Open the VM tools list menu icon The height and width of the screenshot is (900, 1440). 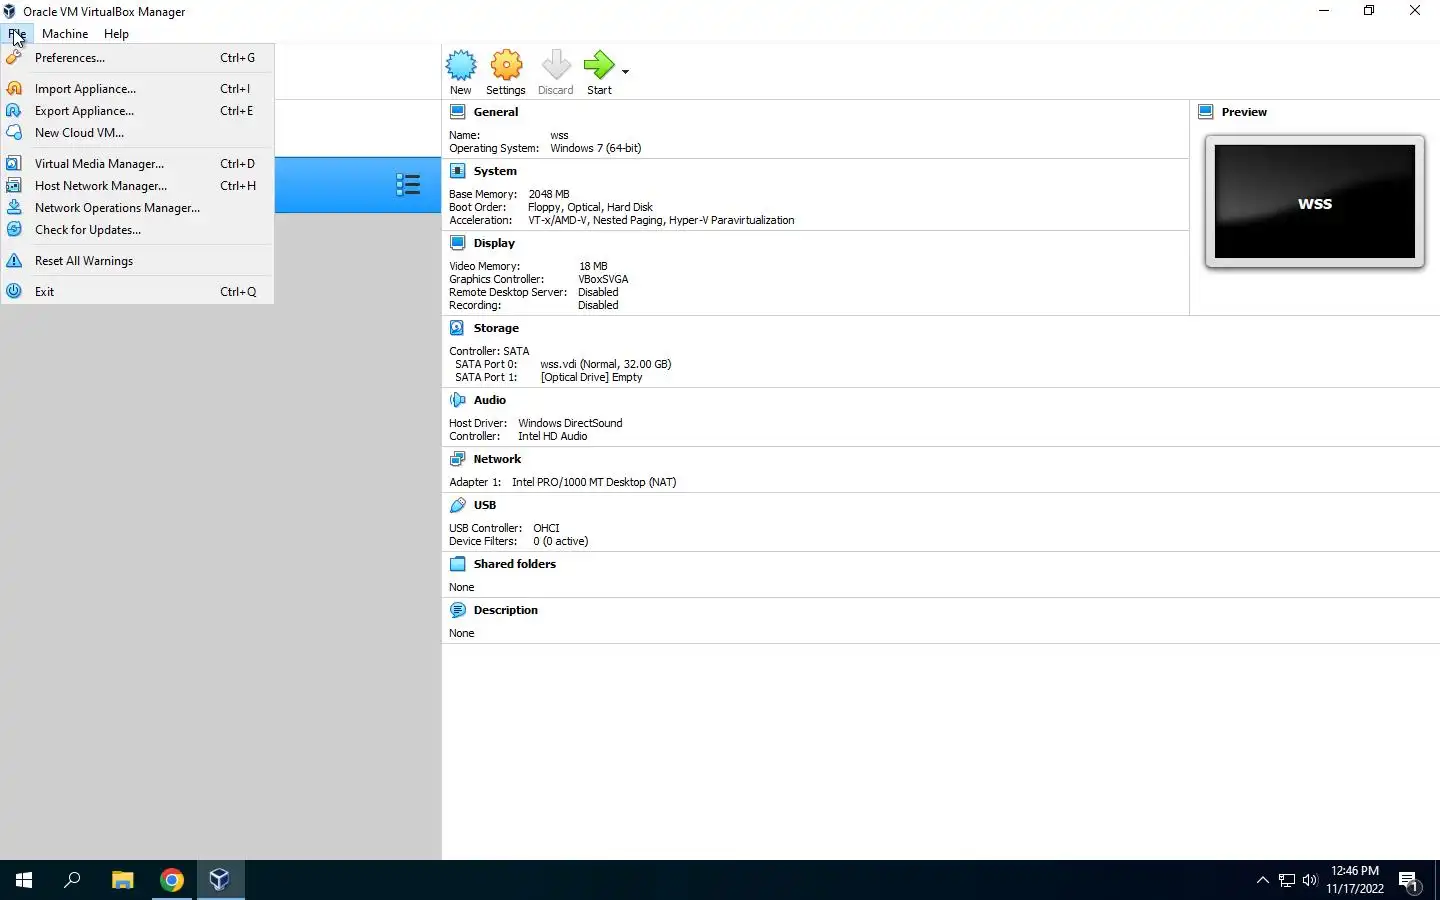[408, 185]
